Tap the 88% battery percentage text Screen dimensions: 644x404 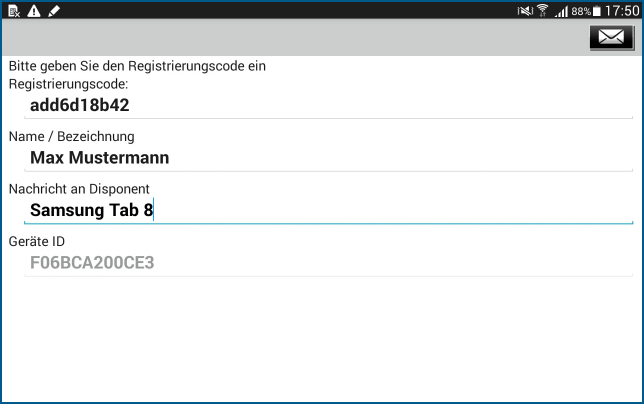580,11
